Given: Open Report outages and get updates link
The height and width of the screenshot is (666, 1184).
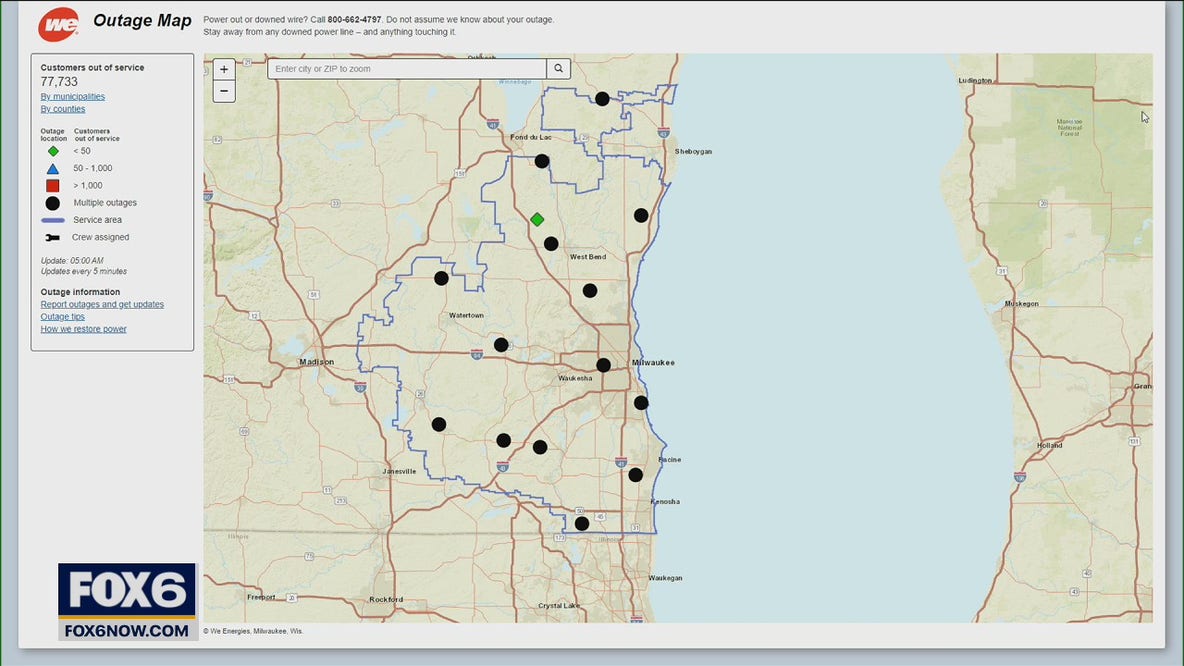Looking at the screenshot, I should coord(102,304).
